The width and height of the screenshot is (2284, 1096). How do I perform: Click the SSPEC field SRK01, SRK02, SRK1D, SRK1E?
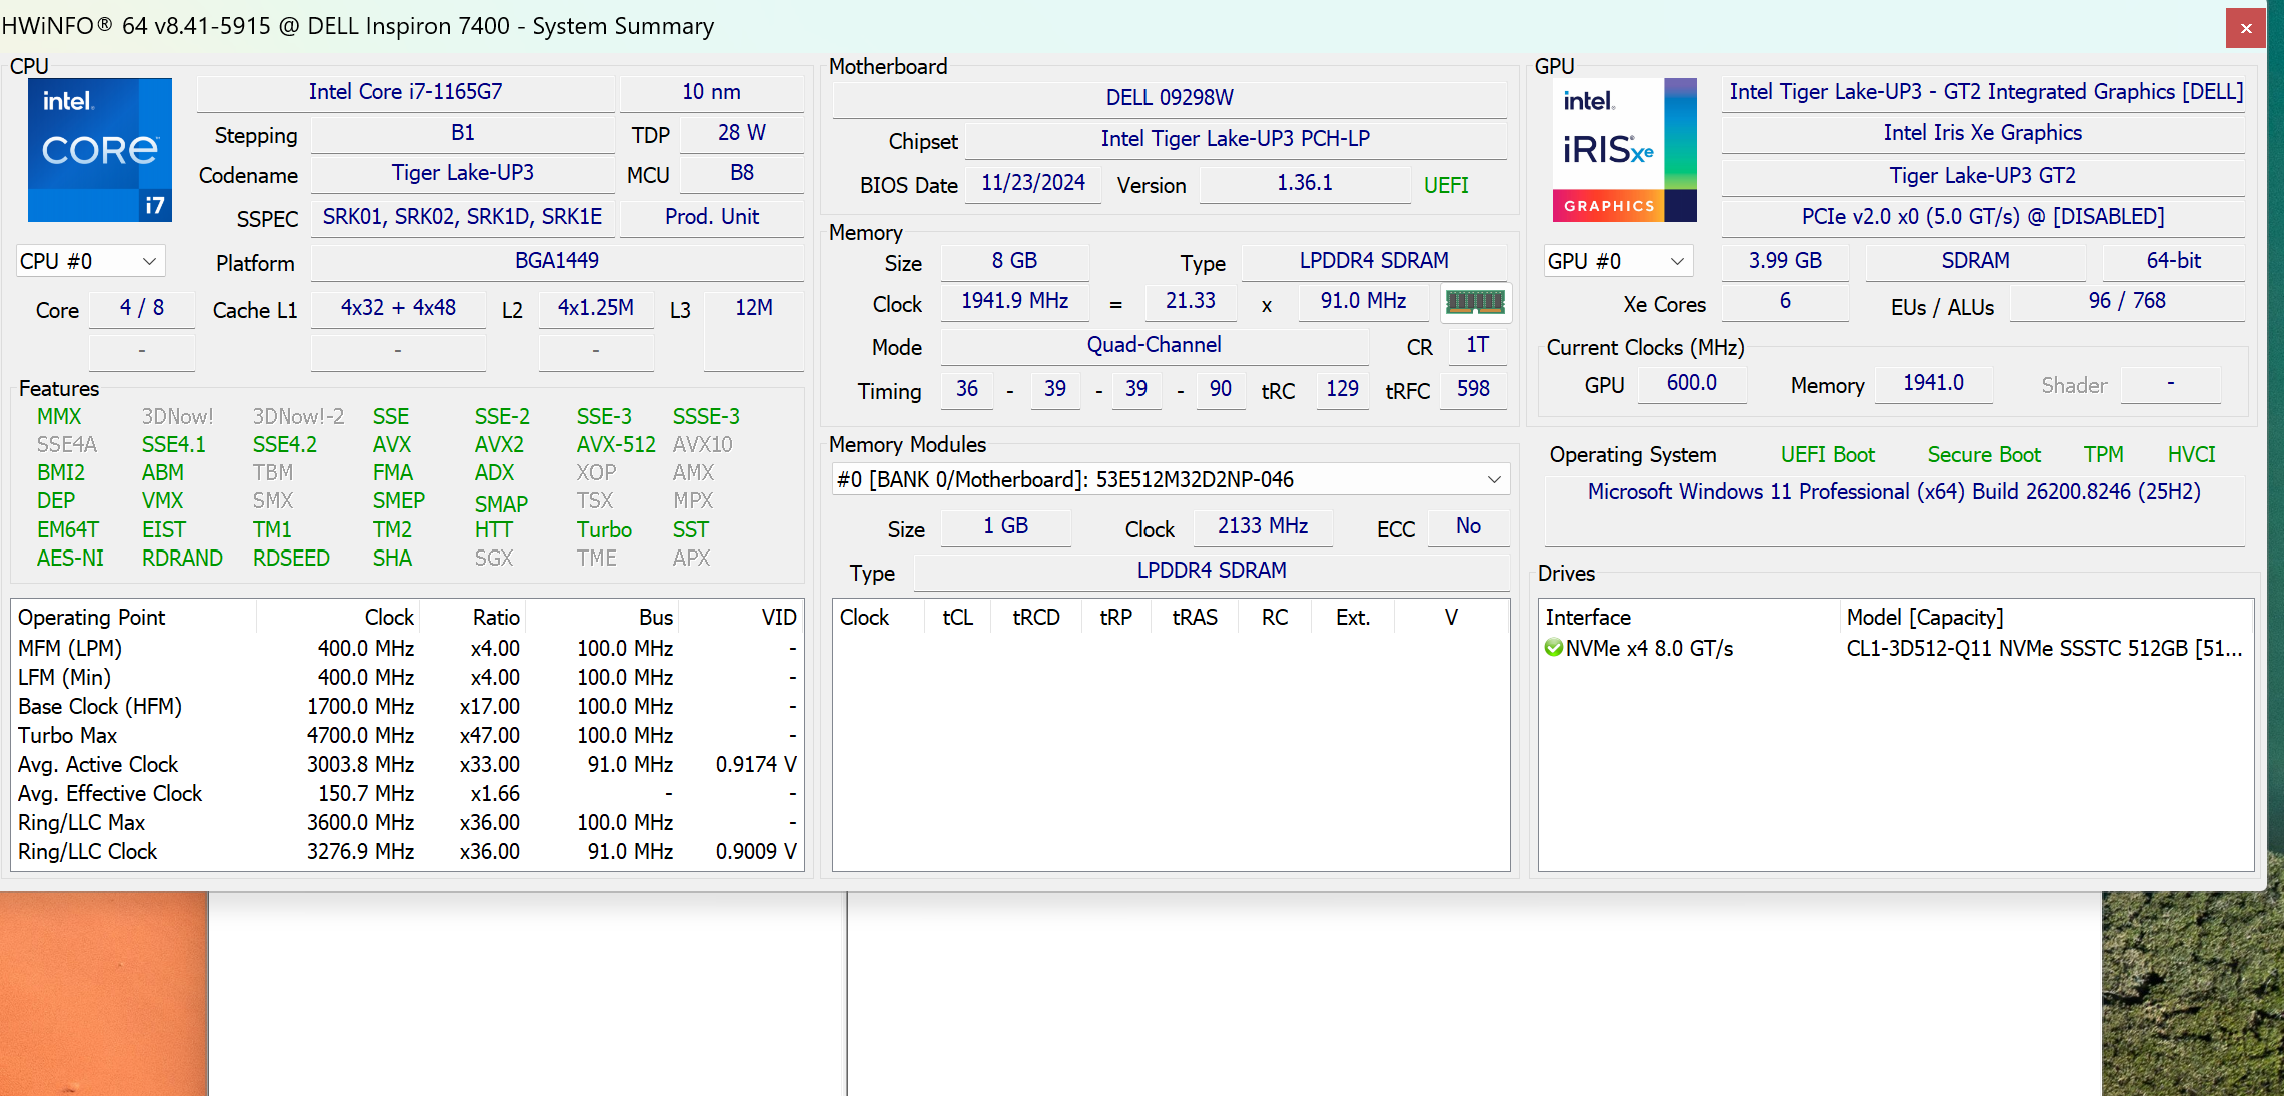[x=462, y=217]
